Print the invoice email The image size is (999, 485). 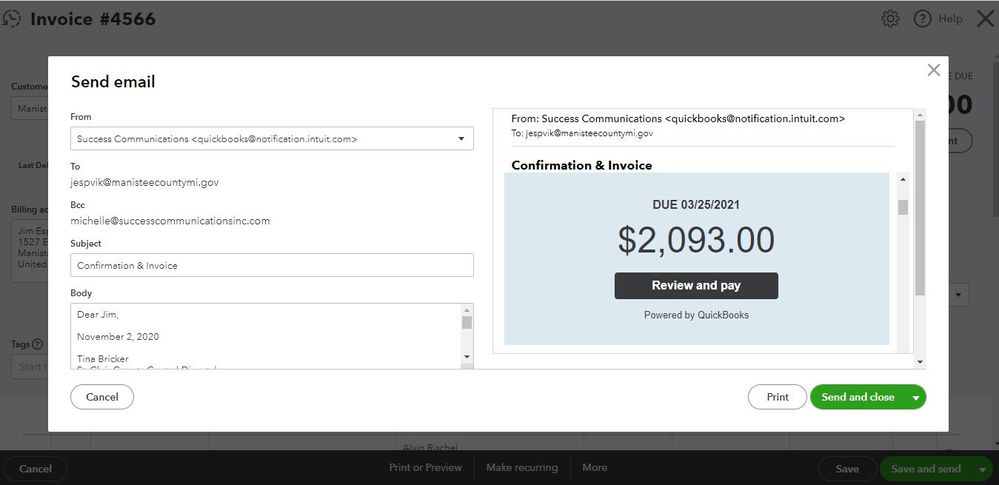777,397
